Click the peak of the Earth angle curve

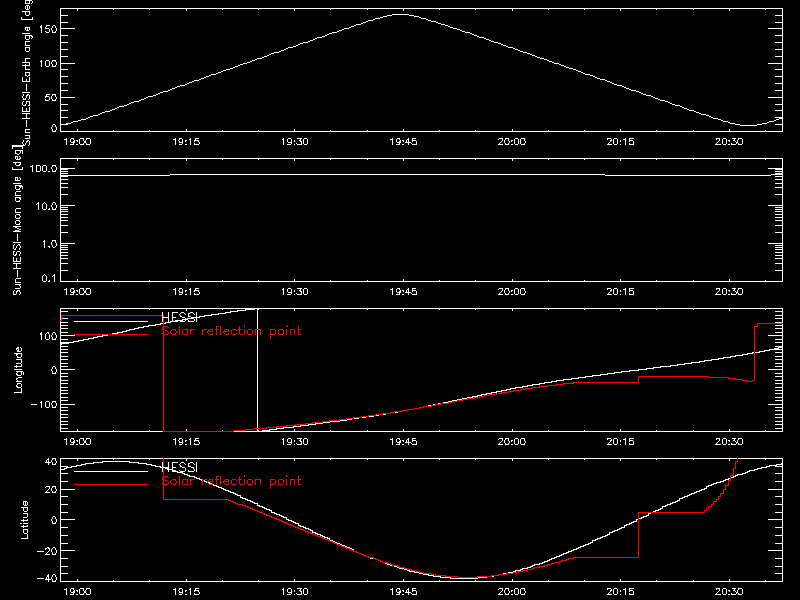pyautogui.click(x=401, y=14)
